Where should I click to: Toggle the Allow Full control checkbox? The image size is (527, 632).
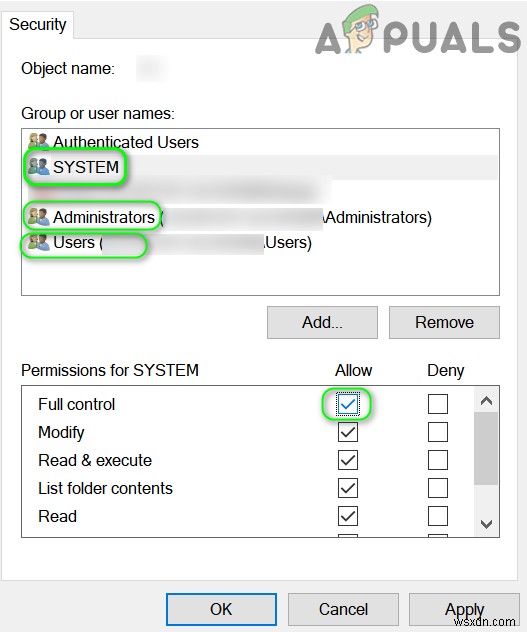[347, 404]
